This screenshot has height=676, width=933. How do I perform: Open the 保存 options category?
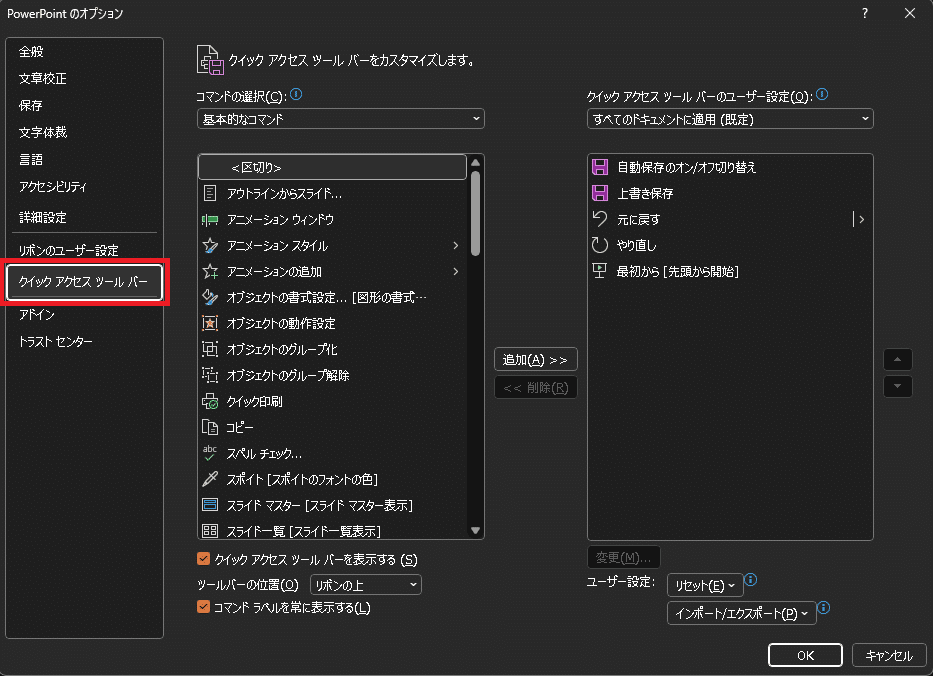(30, 105)
